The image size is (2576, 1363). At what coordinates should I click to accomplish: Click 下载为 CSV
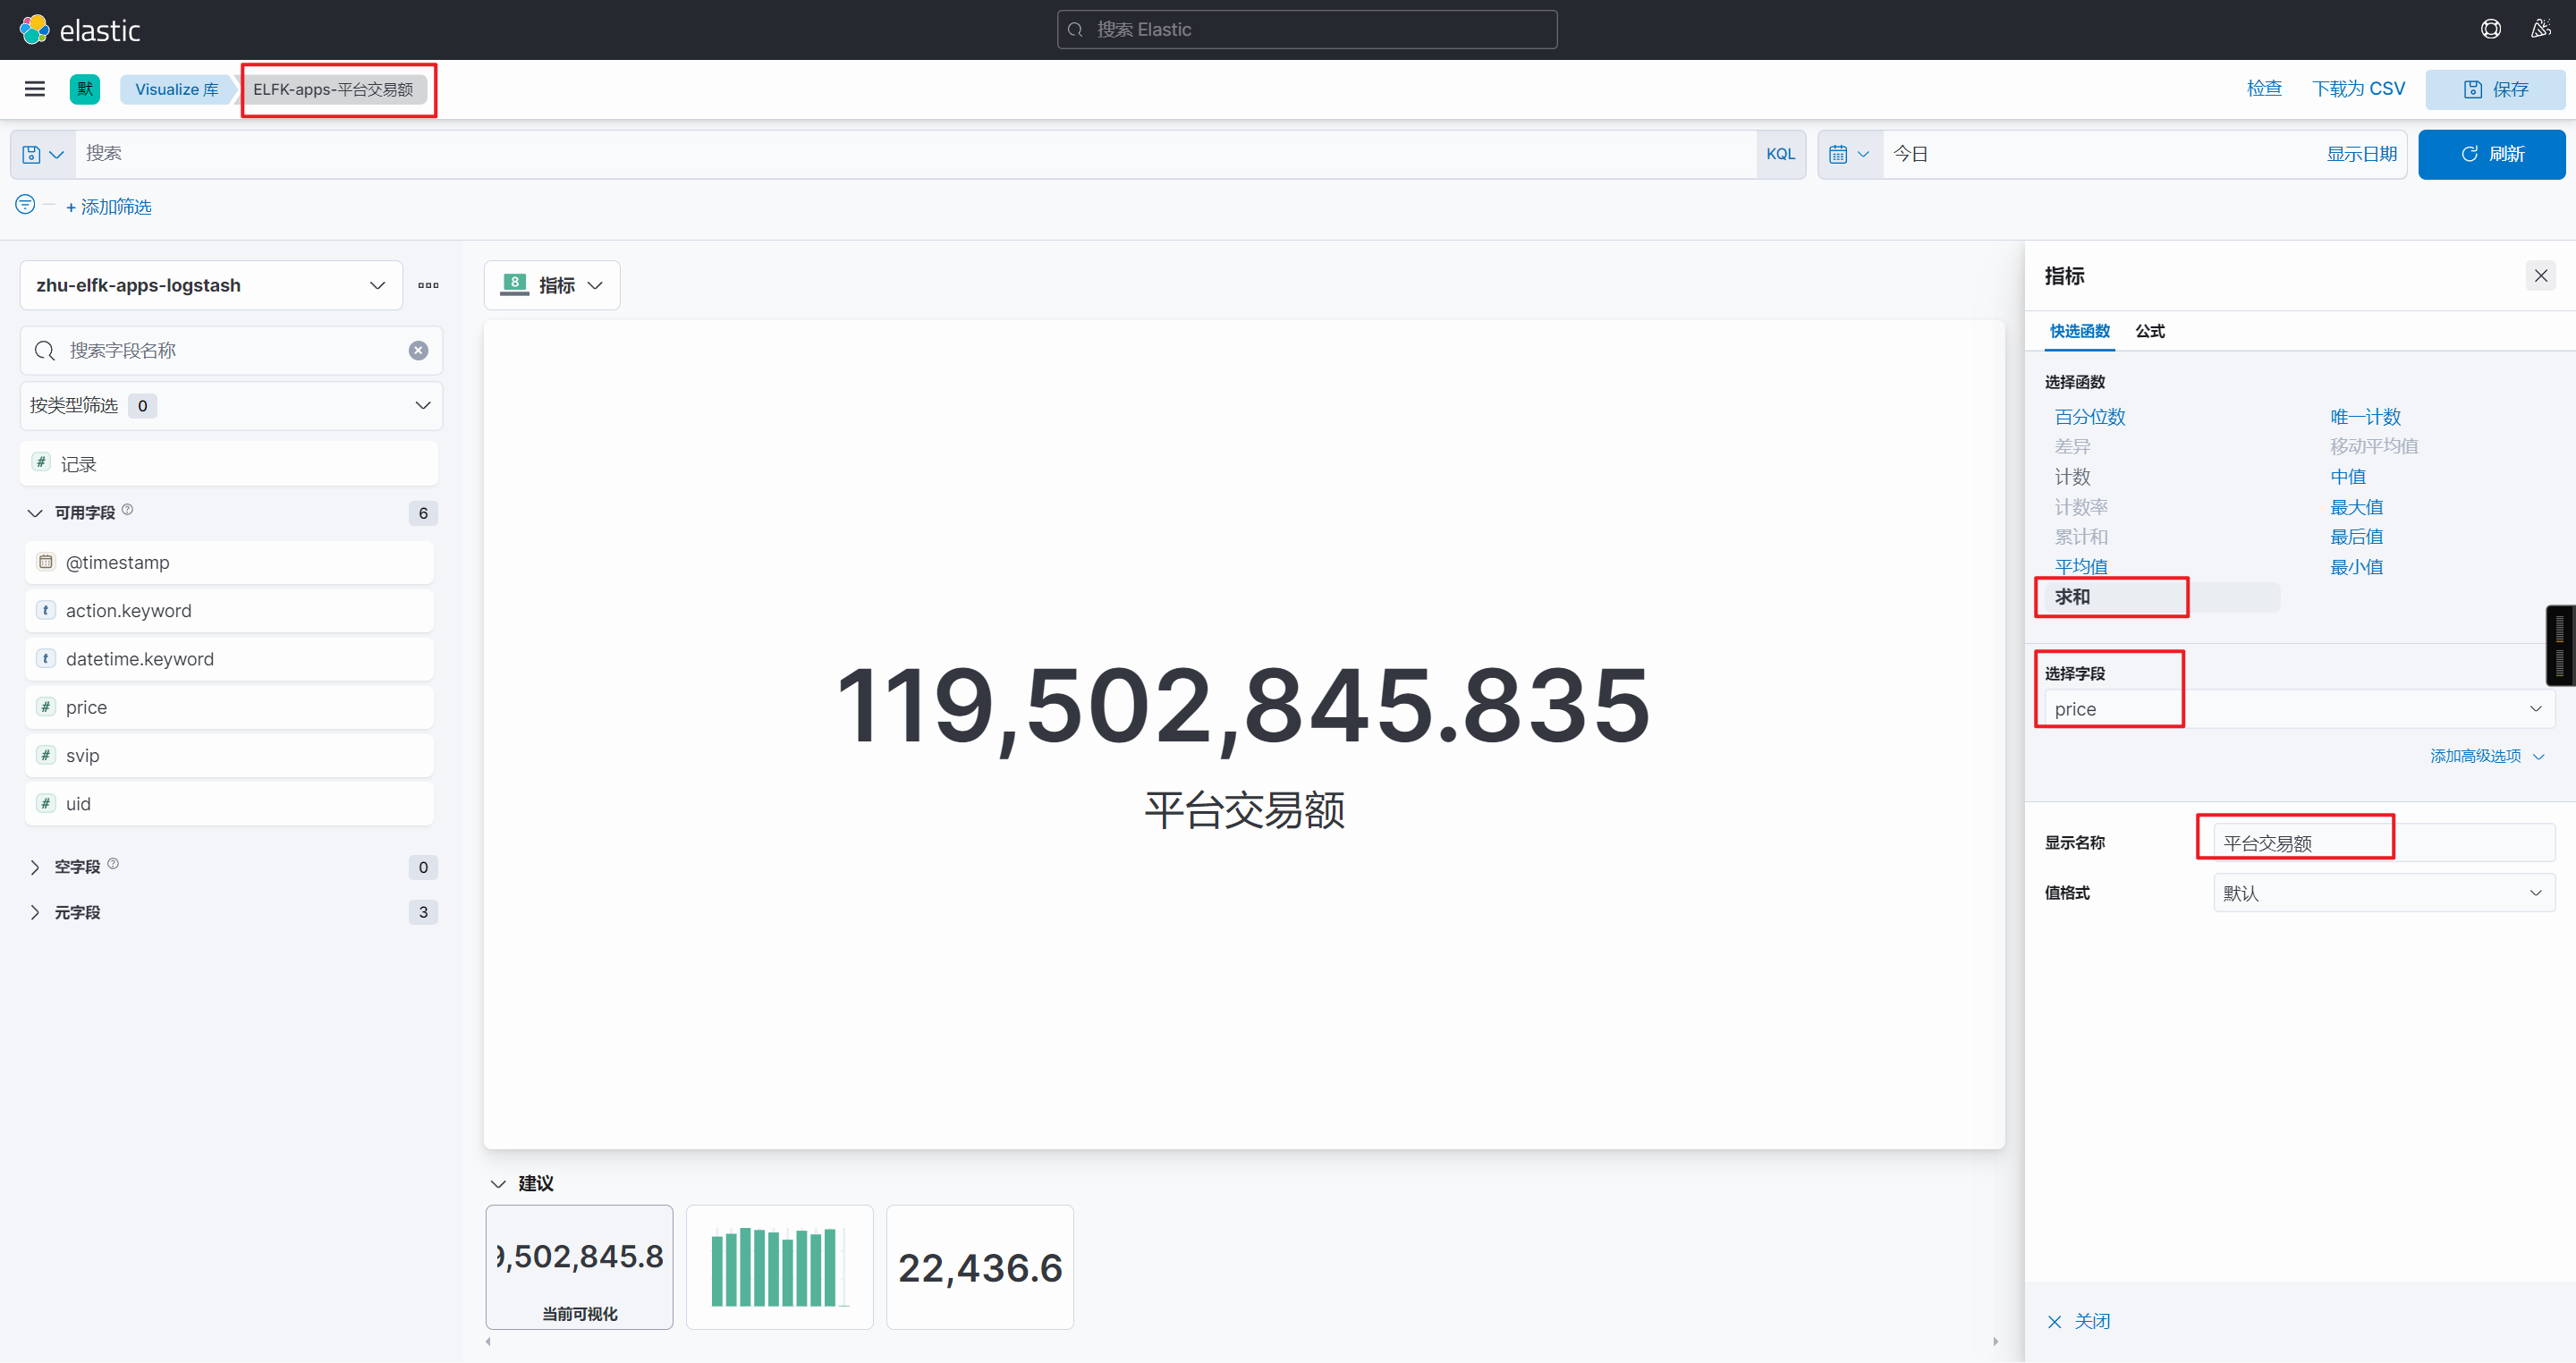[2358, 88]
